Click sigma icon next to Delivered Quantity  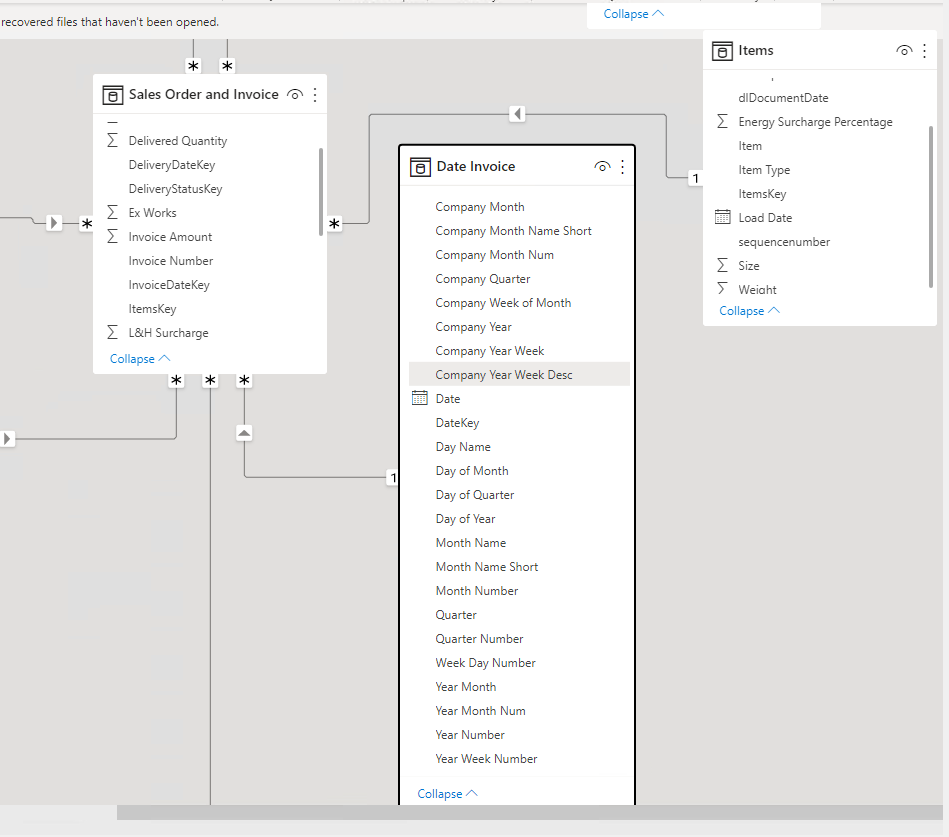(113, 140)
